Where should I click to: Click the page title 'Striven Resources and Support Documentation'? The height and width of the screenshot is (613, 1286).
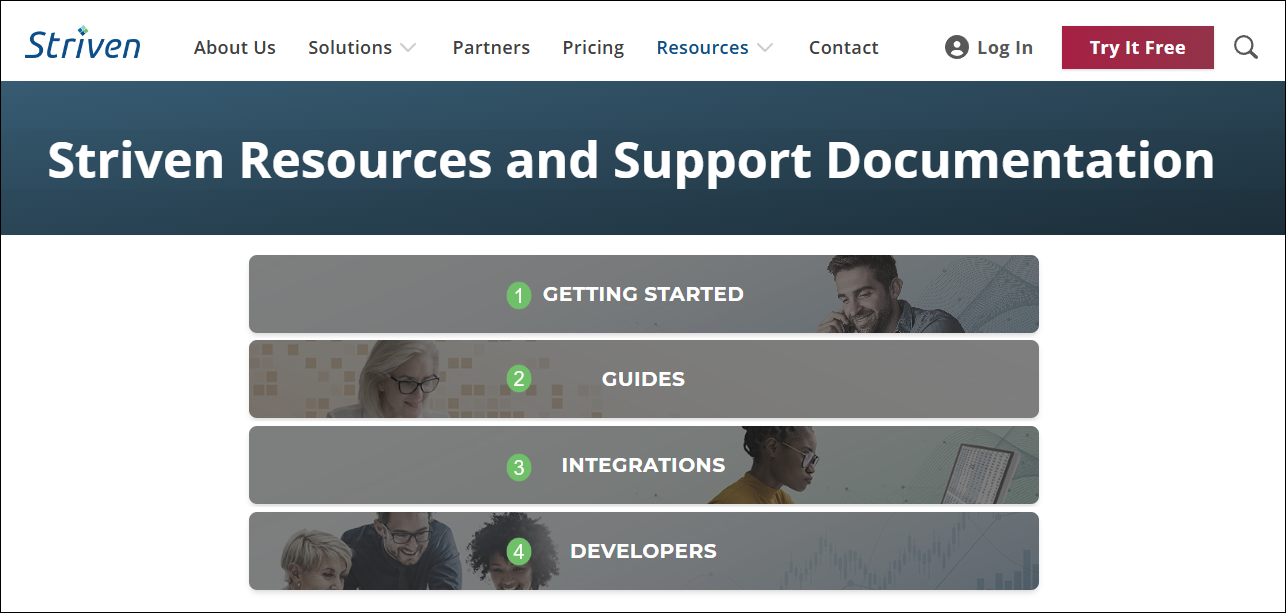(x=631, y=159)
